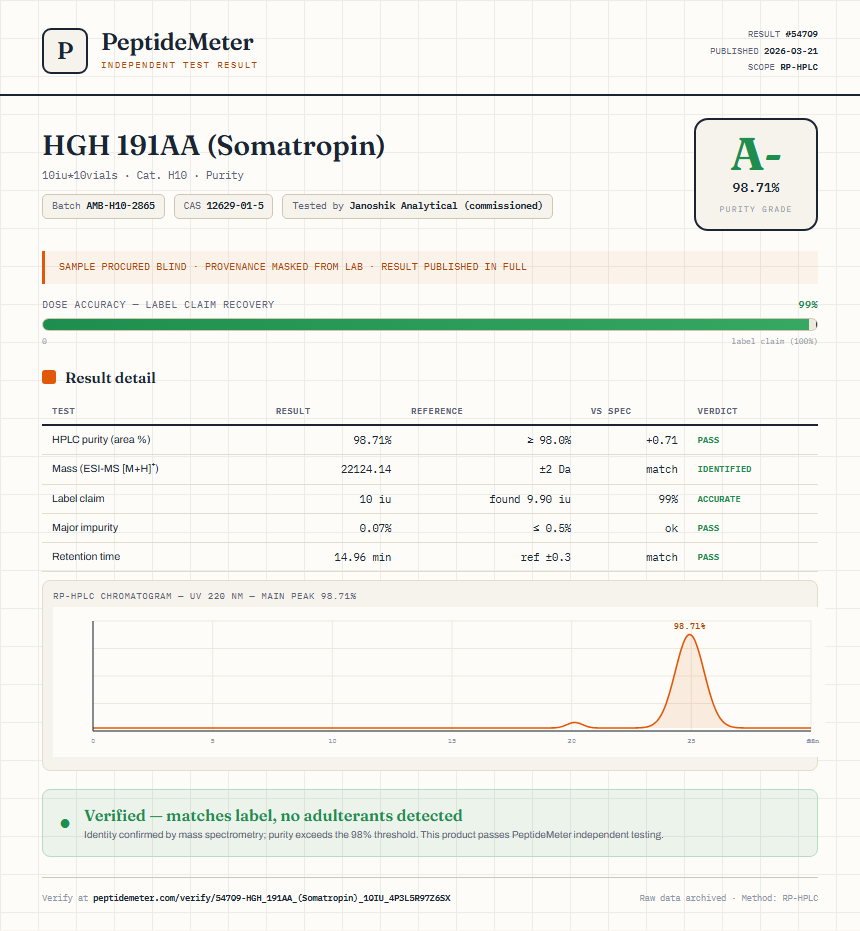The height and width of the screenshot is (931, 860).
Task: Click the IDENTIFIED verdict label
Action: tap(724, 469)
